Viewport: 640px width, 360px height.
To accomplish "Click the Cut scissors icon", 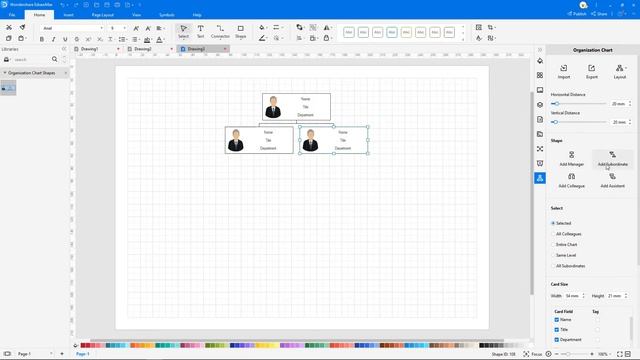I will (x=9, y=27).
